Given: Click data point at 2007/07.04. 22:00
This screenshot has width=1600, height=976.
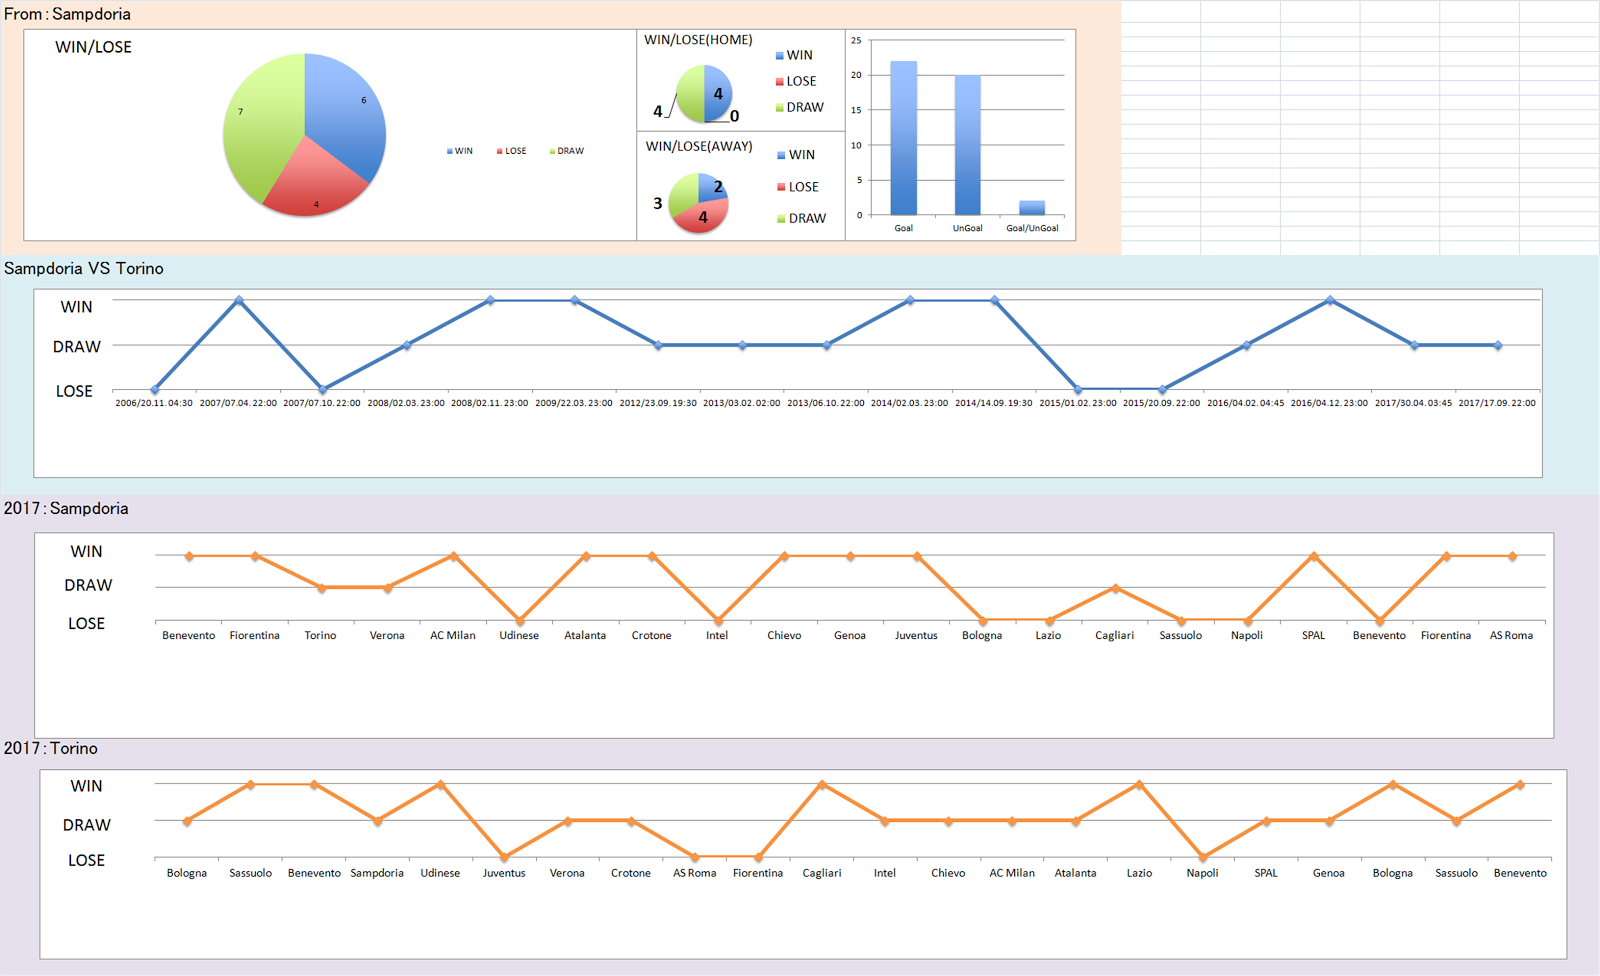Looking at the screenshot, I should click(x=238, y=300).
